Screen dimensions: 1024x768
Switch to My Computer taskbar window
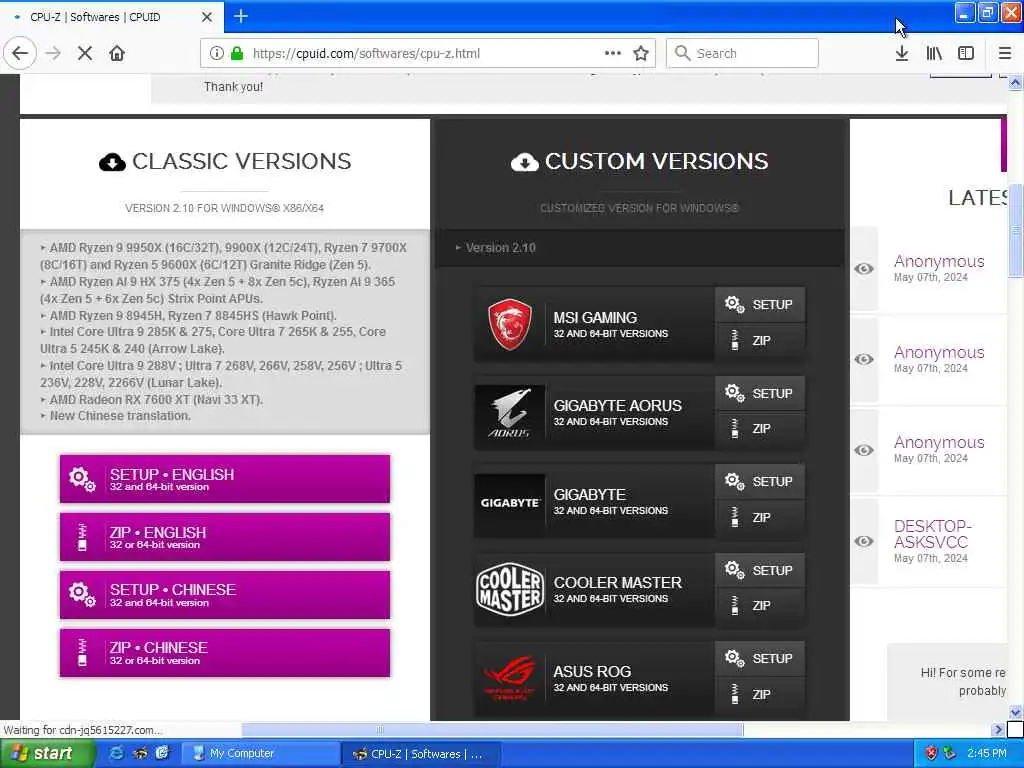click(x=259, y=754)
